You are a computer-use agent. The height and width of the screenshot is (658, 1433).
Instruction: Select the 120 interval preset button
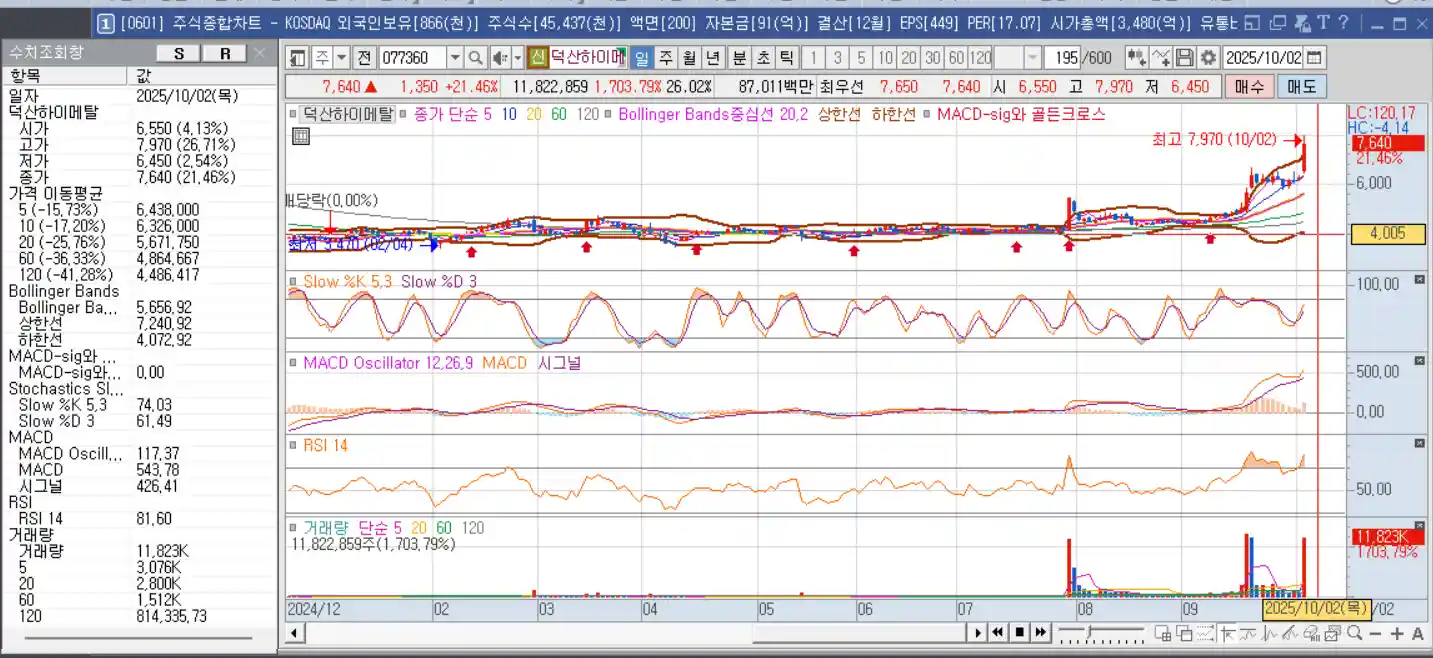(981, 58)
